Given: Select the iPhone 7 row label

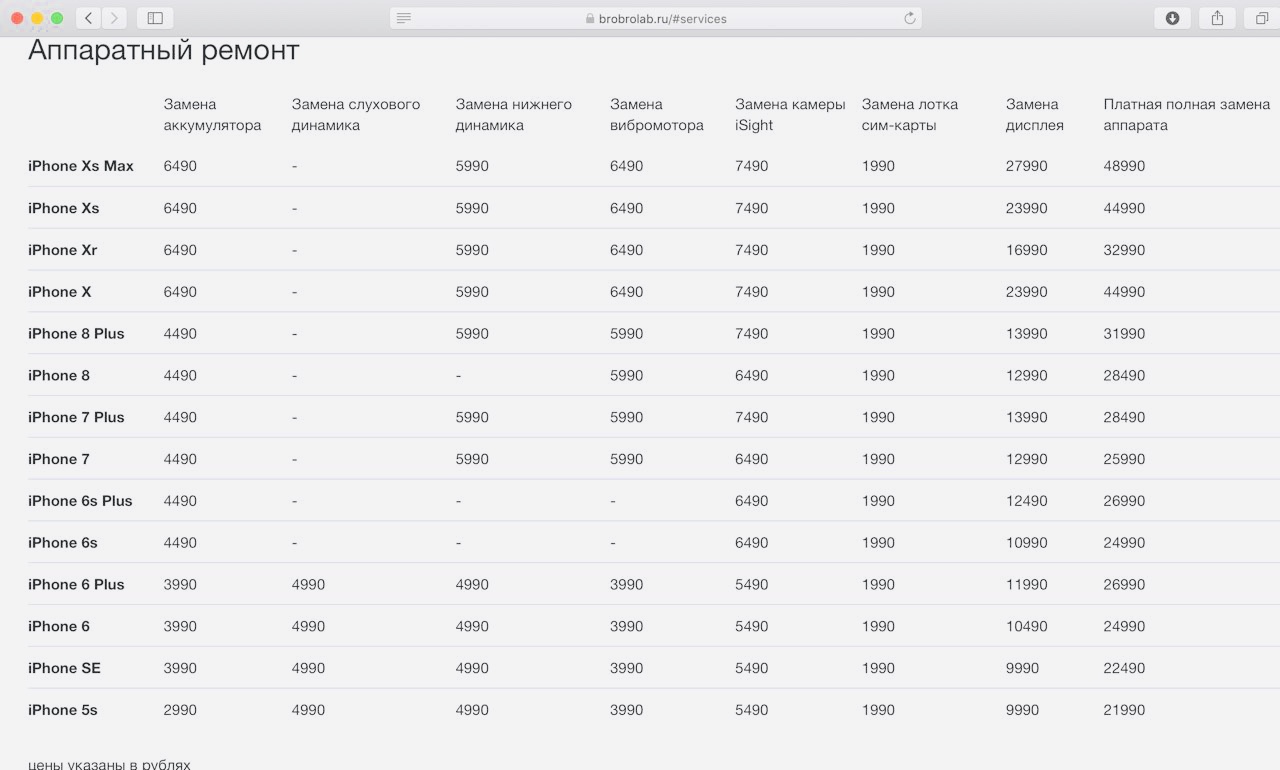Looking at the screenshot, I should pyautogui.click(x=59, y=460).
